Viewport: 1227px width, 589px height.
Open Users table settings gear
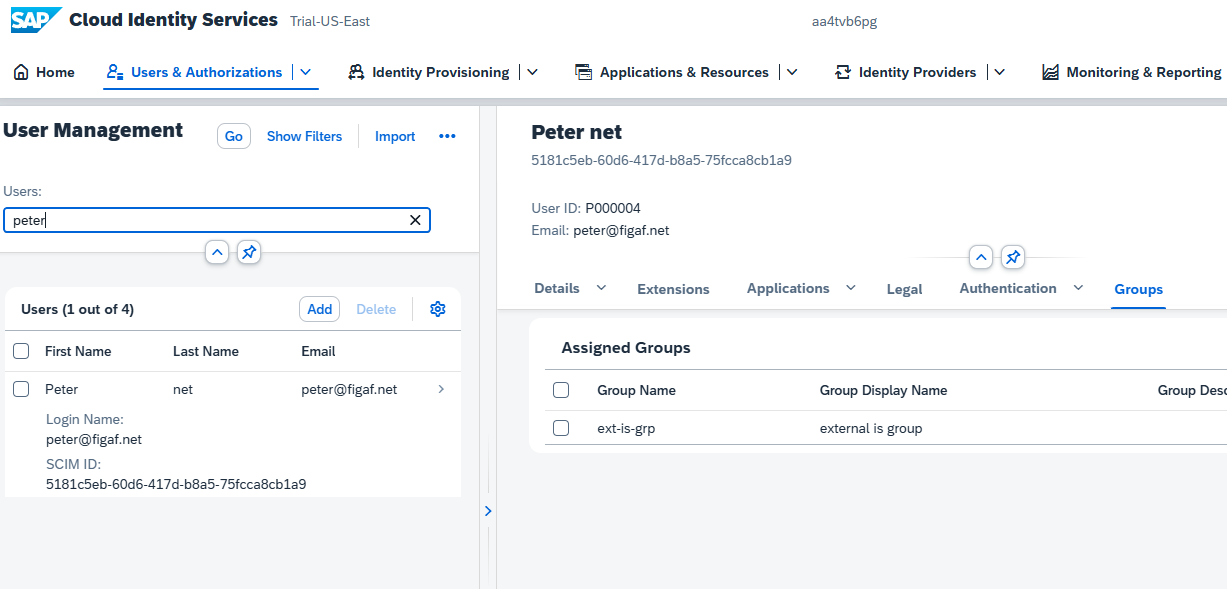click(437, 309)
